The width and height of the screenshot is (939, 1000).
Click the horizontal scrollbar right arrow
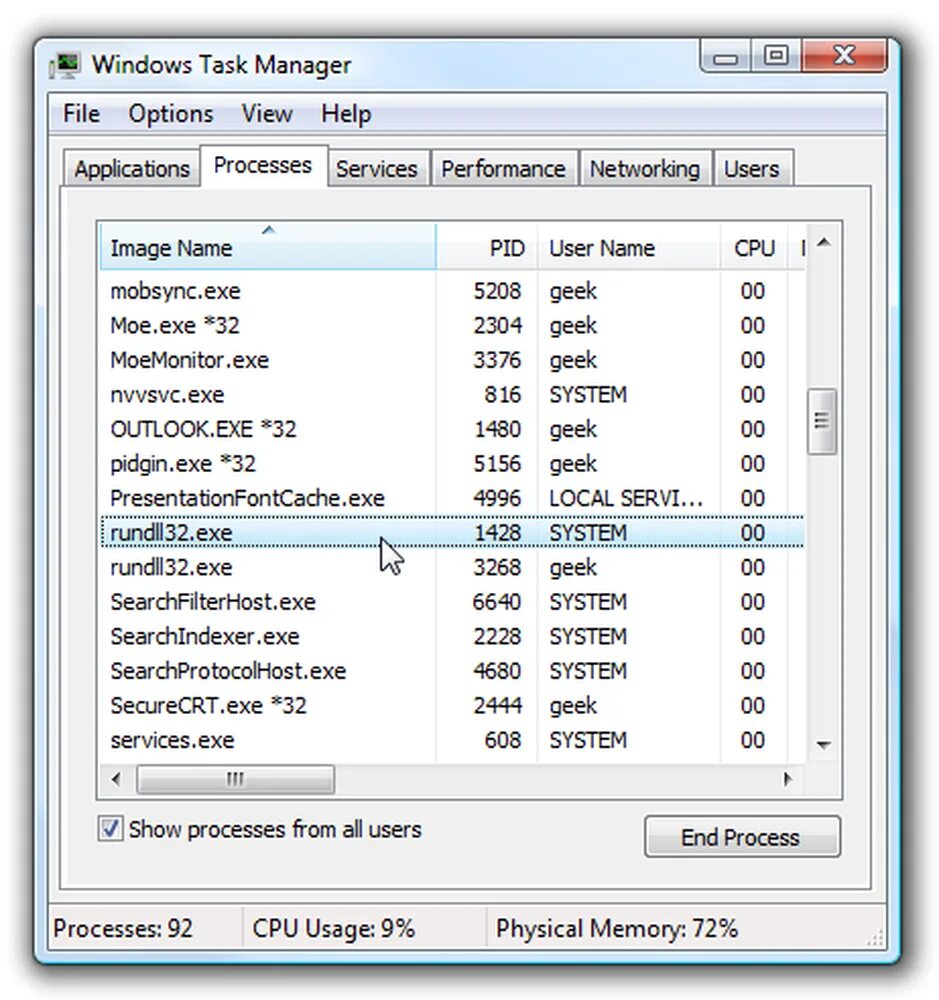pyautogui.click(x=788, y=779)
